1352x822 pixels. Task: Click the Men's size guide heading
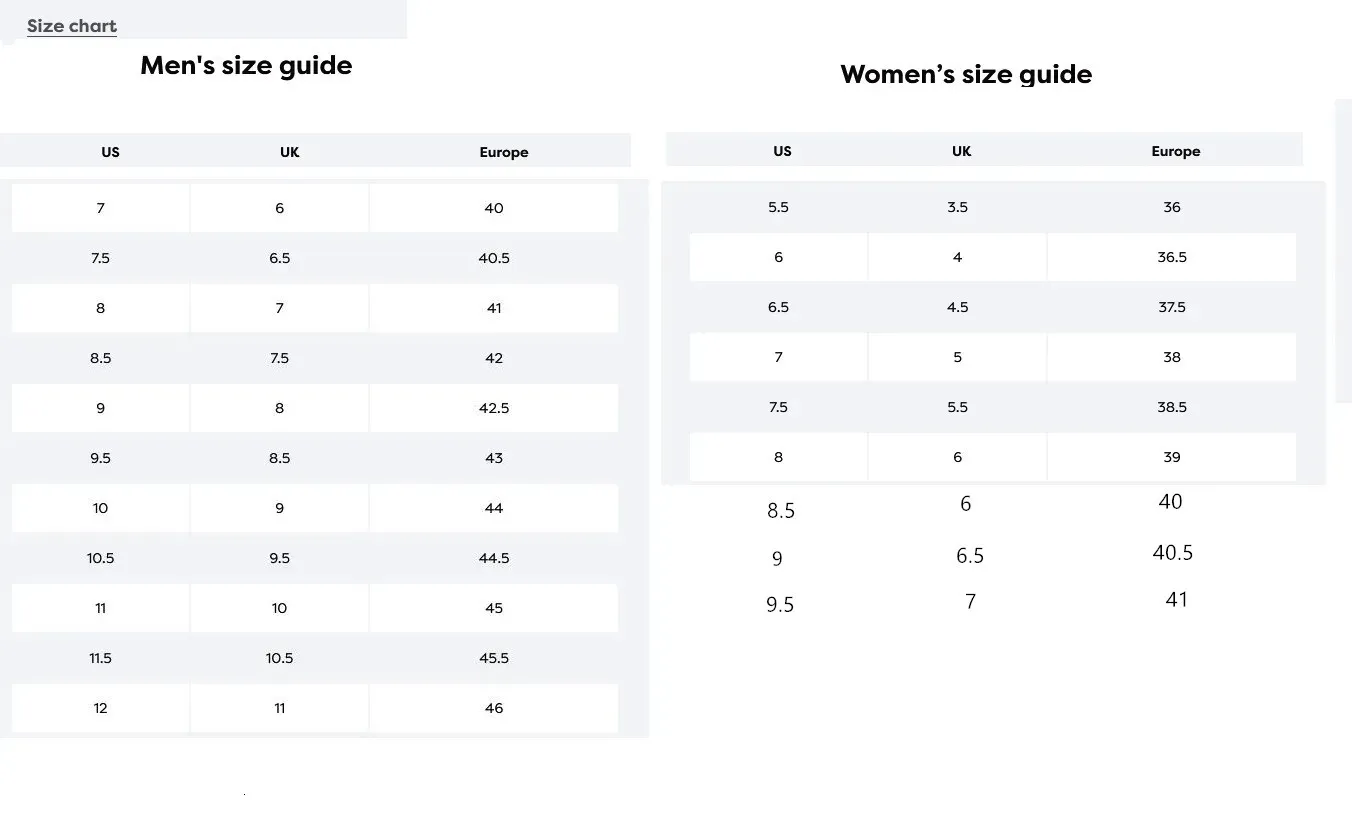(x=246, y=65)
